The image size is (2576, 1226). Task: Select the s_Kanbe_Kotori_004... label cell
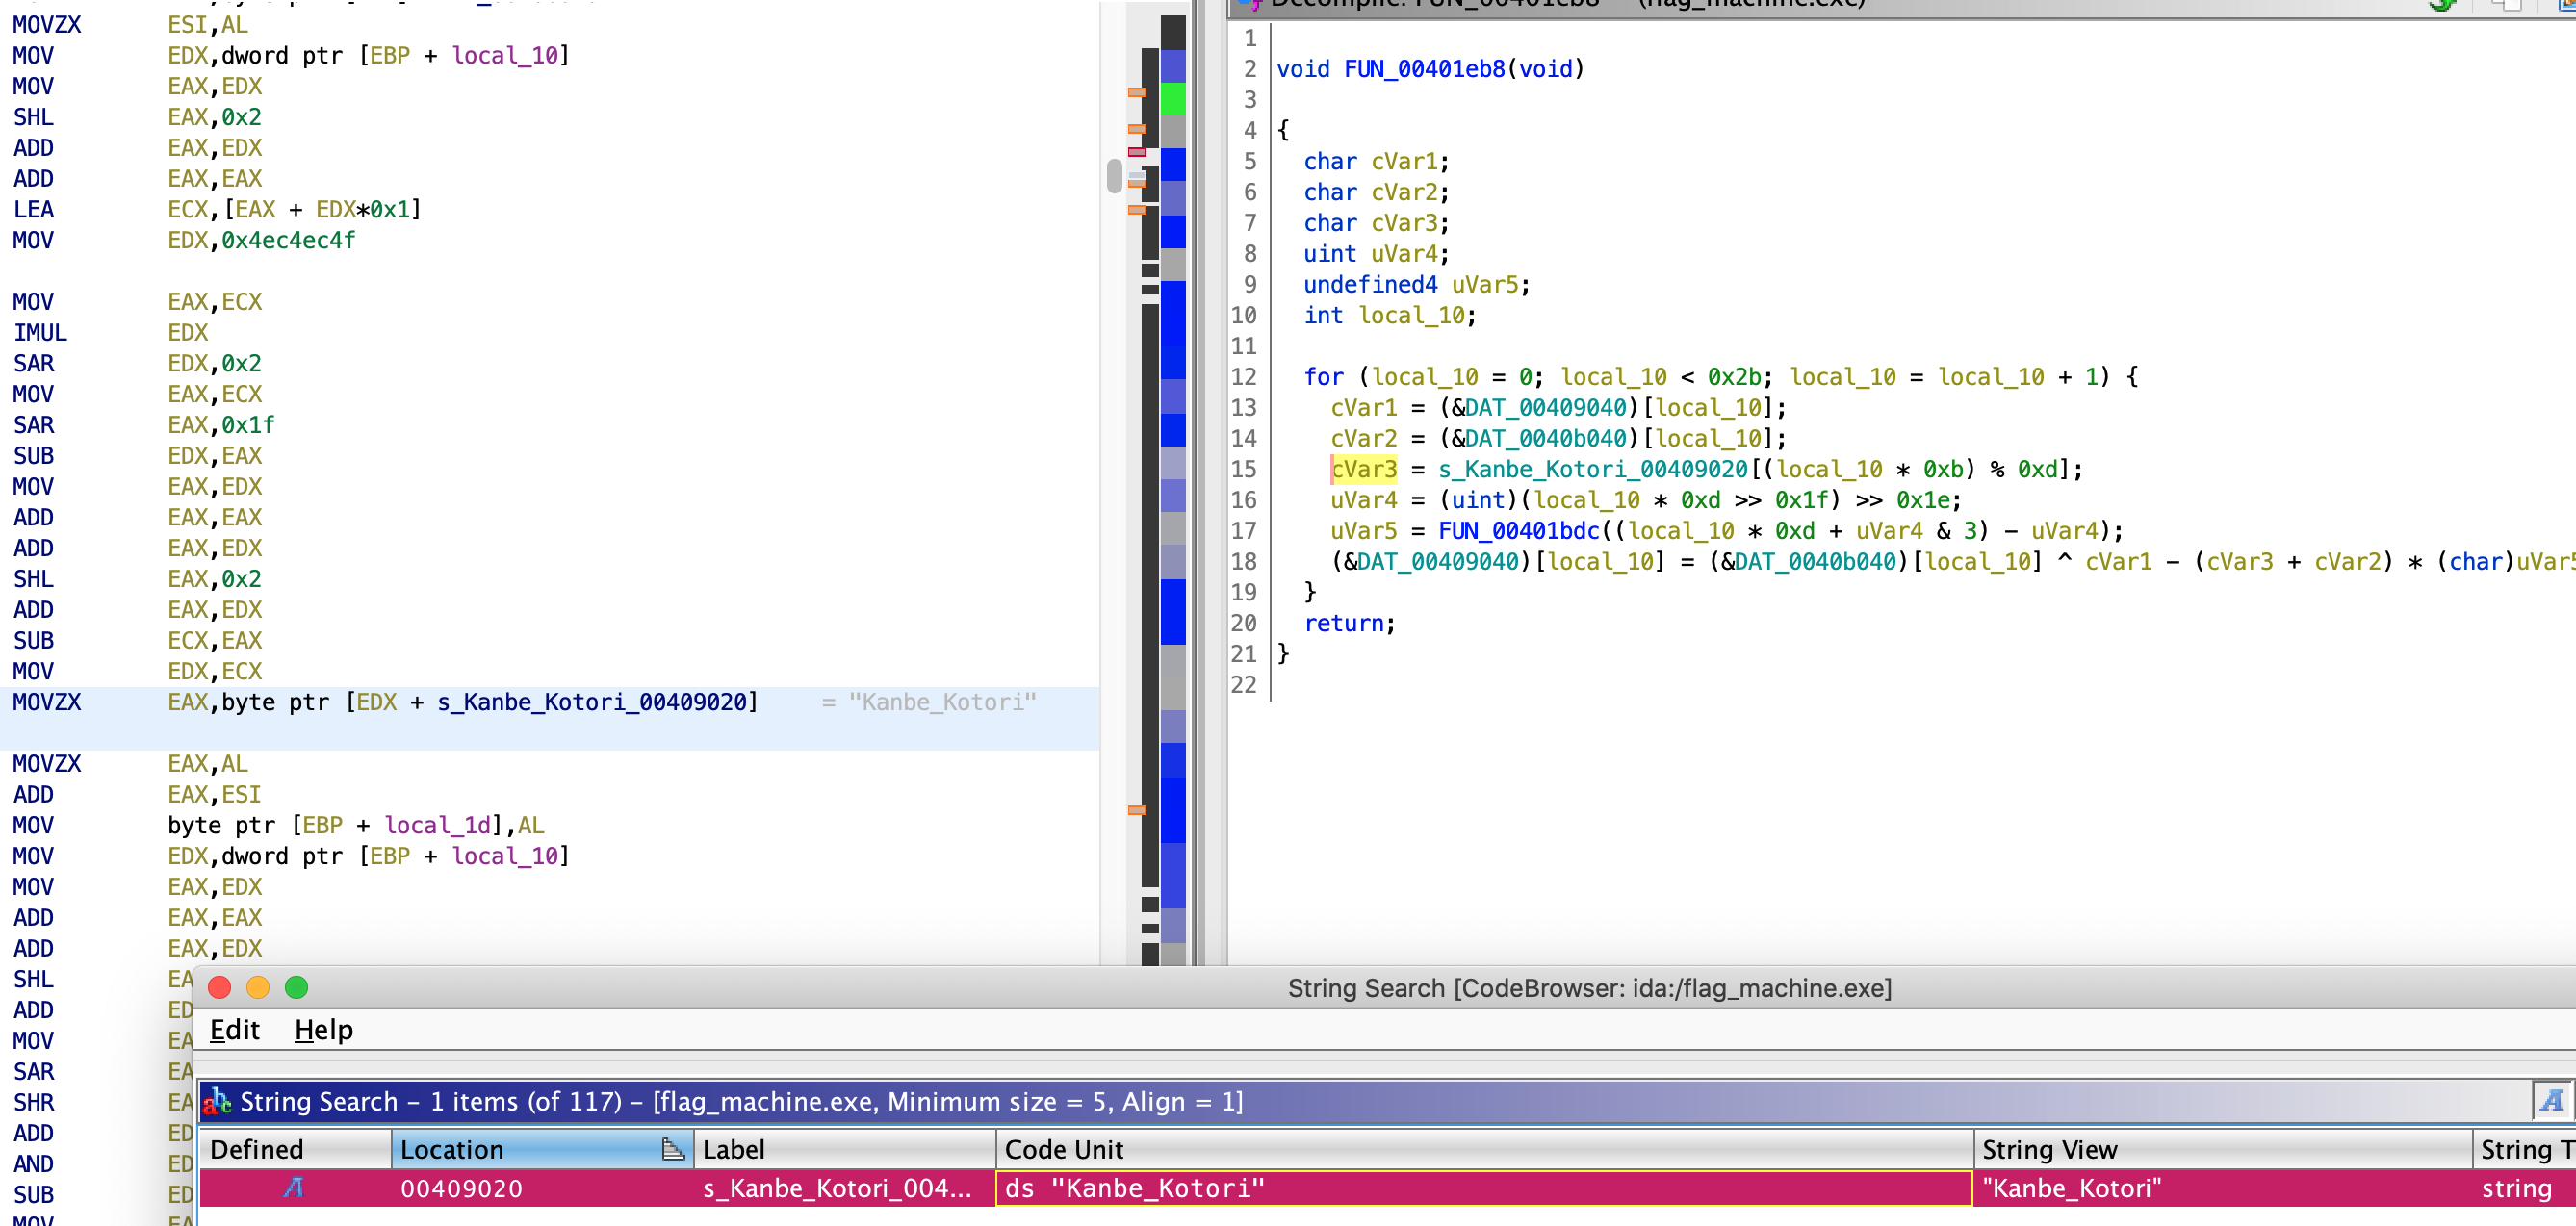[844, 1188]
